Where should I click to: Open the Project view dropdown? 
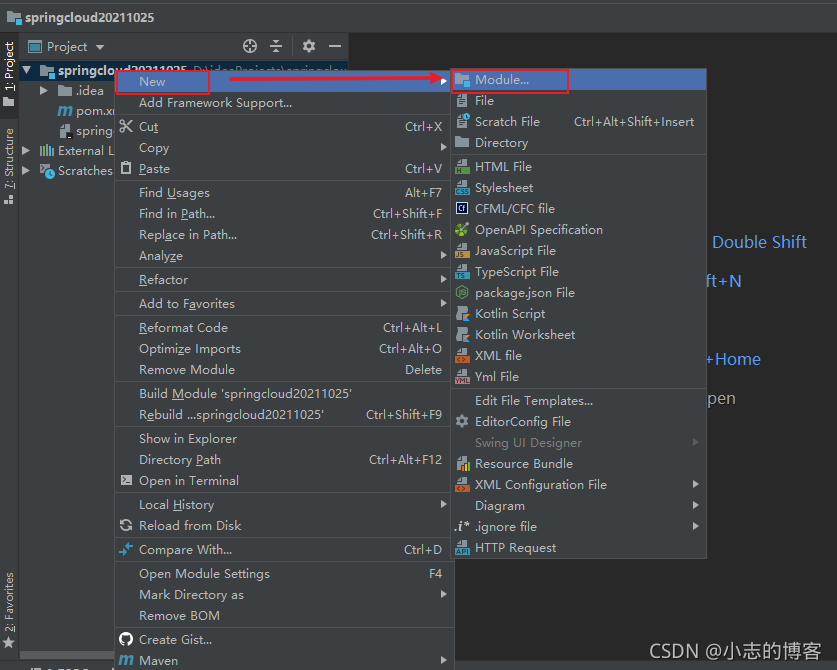click(x=100, y=47)
